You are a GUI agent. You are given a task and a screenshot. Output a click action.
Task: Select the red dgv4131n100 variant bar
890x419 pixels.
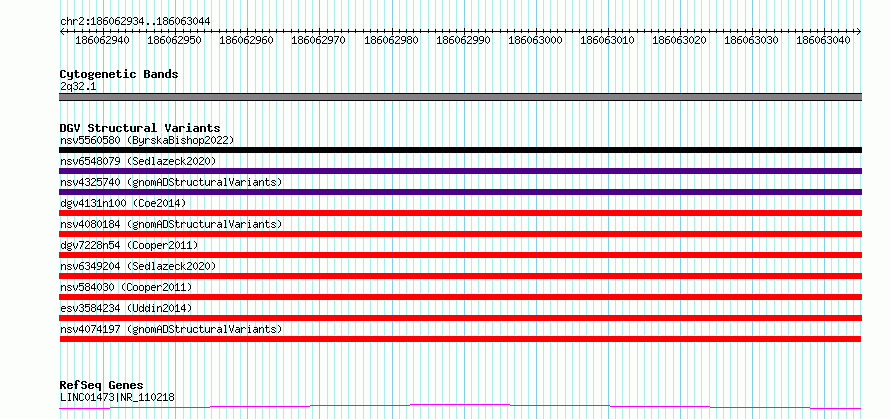[460, 213]
